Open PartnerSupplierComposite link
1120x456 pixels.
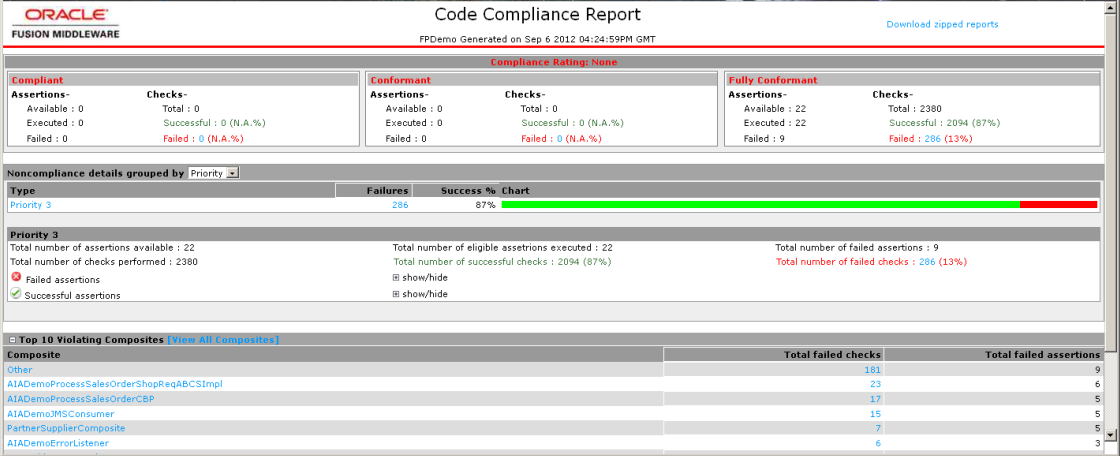tap(66, 428)
